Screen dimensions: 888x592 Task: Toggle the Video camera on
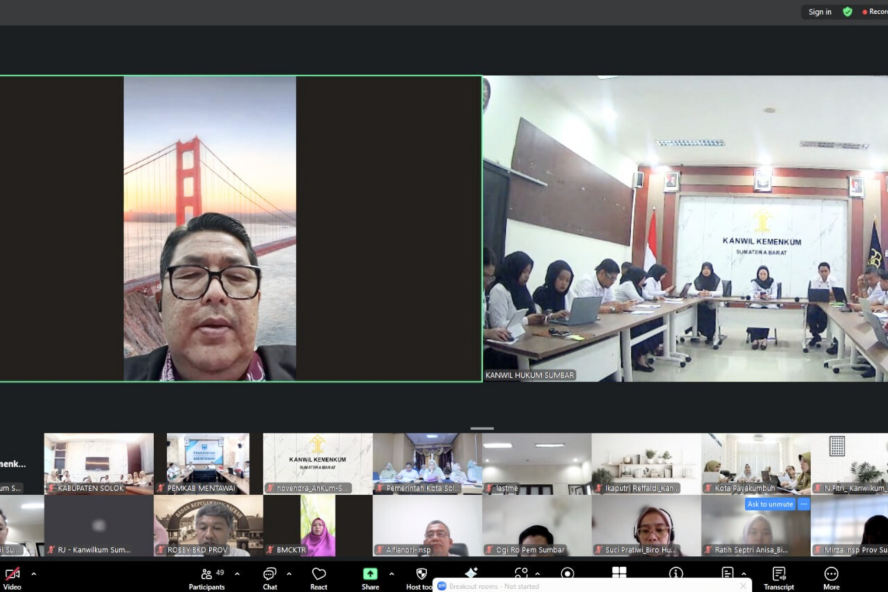click(12, 575)
